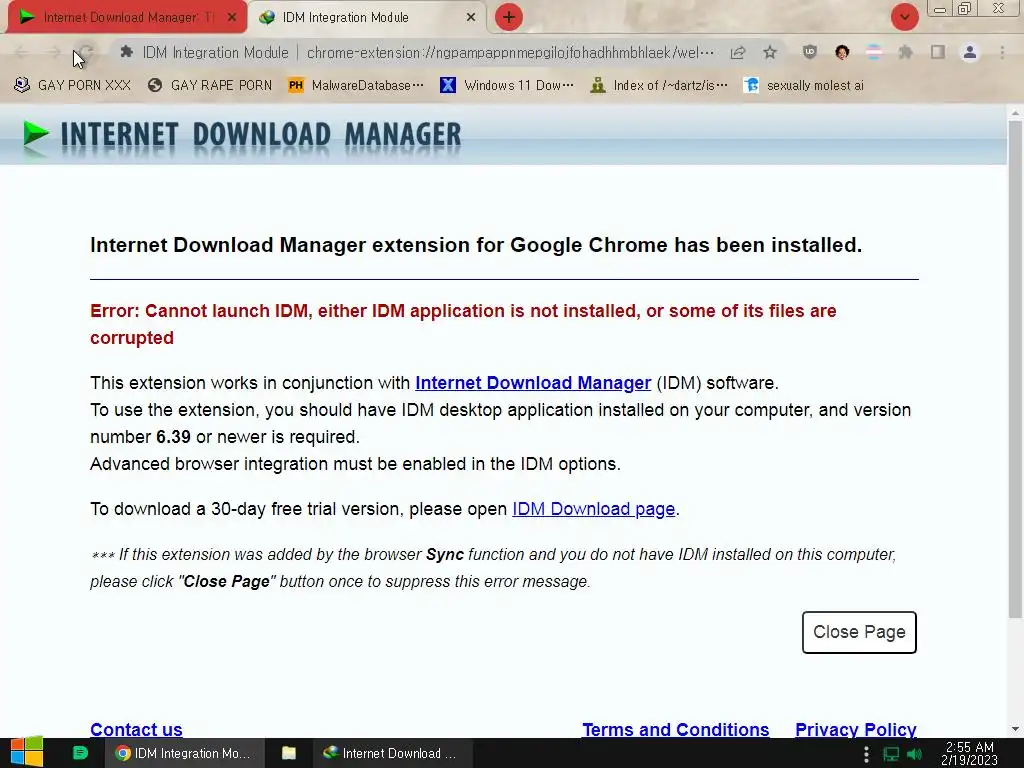Open the Chrome profile menu
The width and height of the screenshot is (1024, 768).
click(970, 52)
